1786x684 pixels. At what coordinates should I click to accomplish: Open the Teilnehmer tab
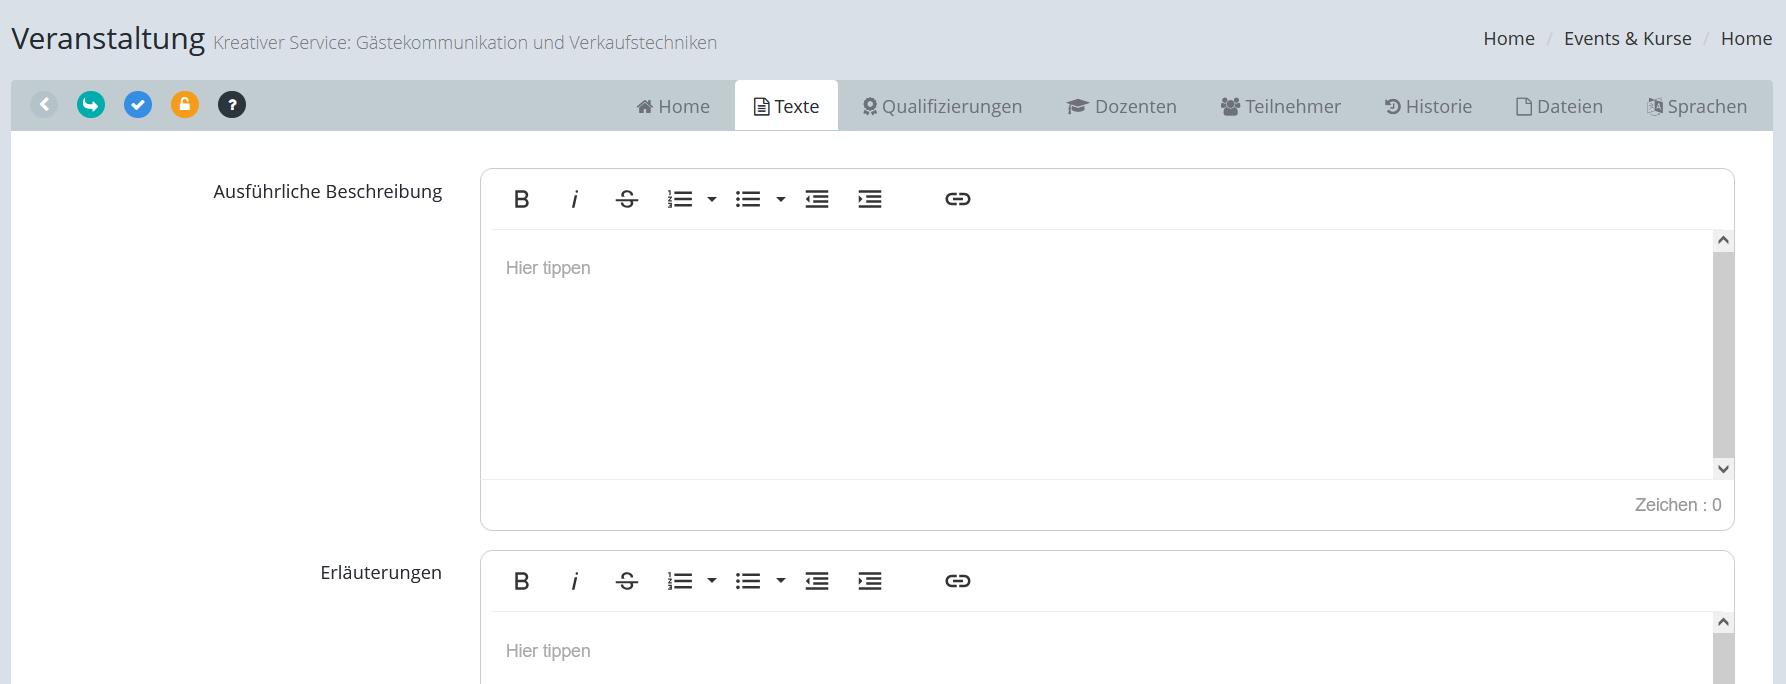click(x=1280, y=106)
